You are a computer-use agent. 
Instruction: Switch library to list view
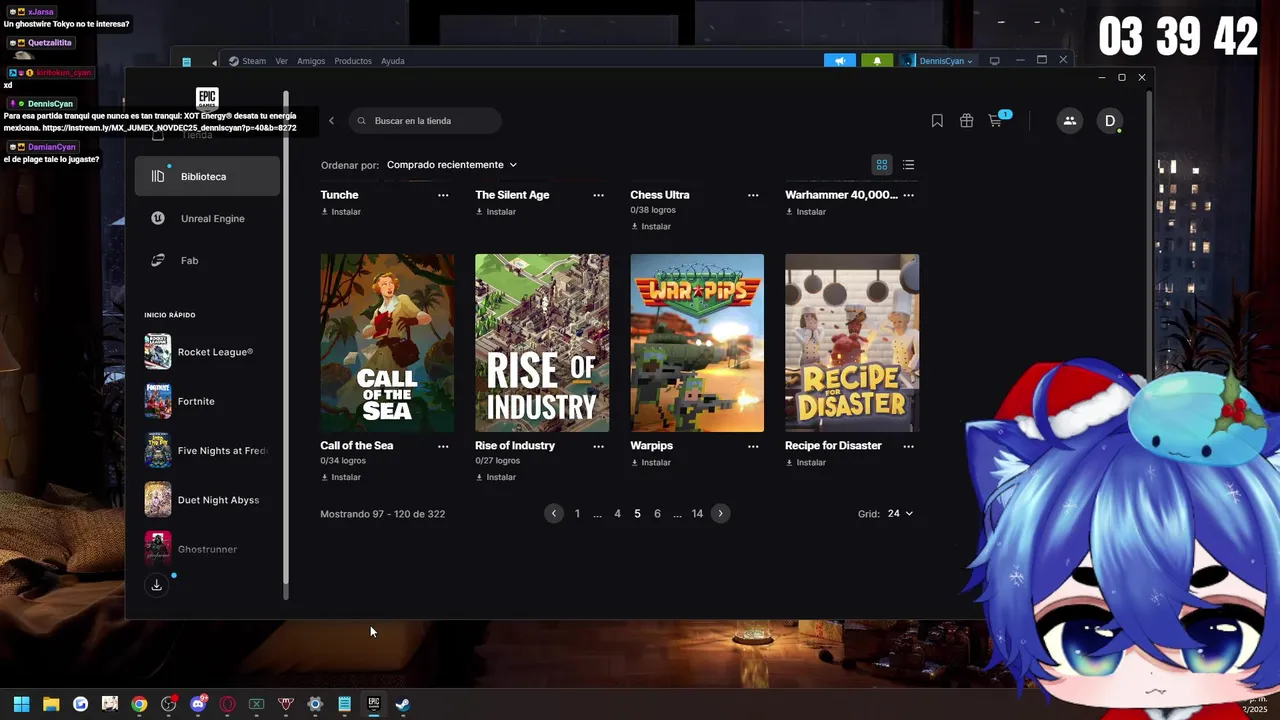tap(908, 165)
